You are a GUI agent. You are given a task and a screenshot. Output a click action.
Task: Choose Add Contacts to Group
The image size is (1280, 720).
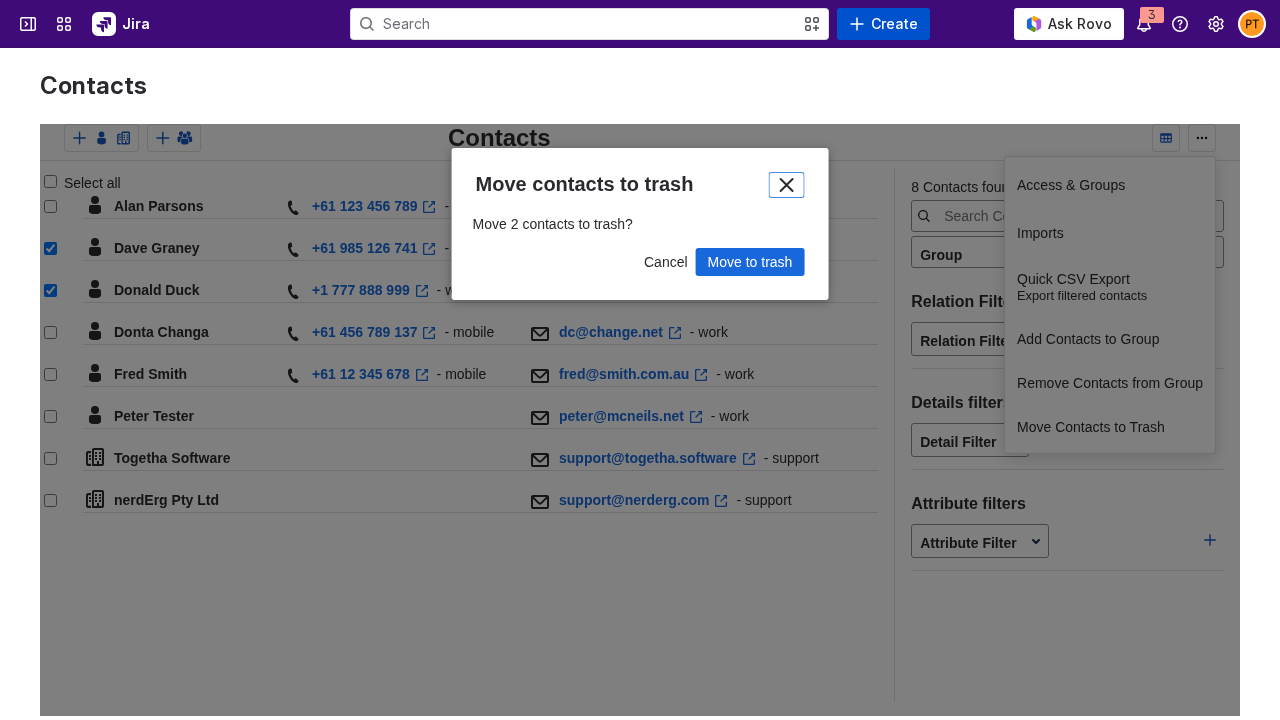coord(1110,339)
